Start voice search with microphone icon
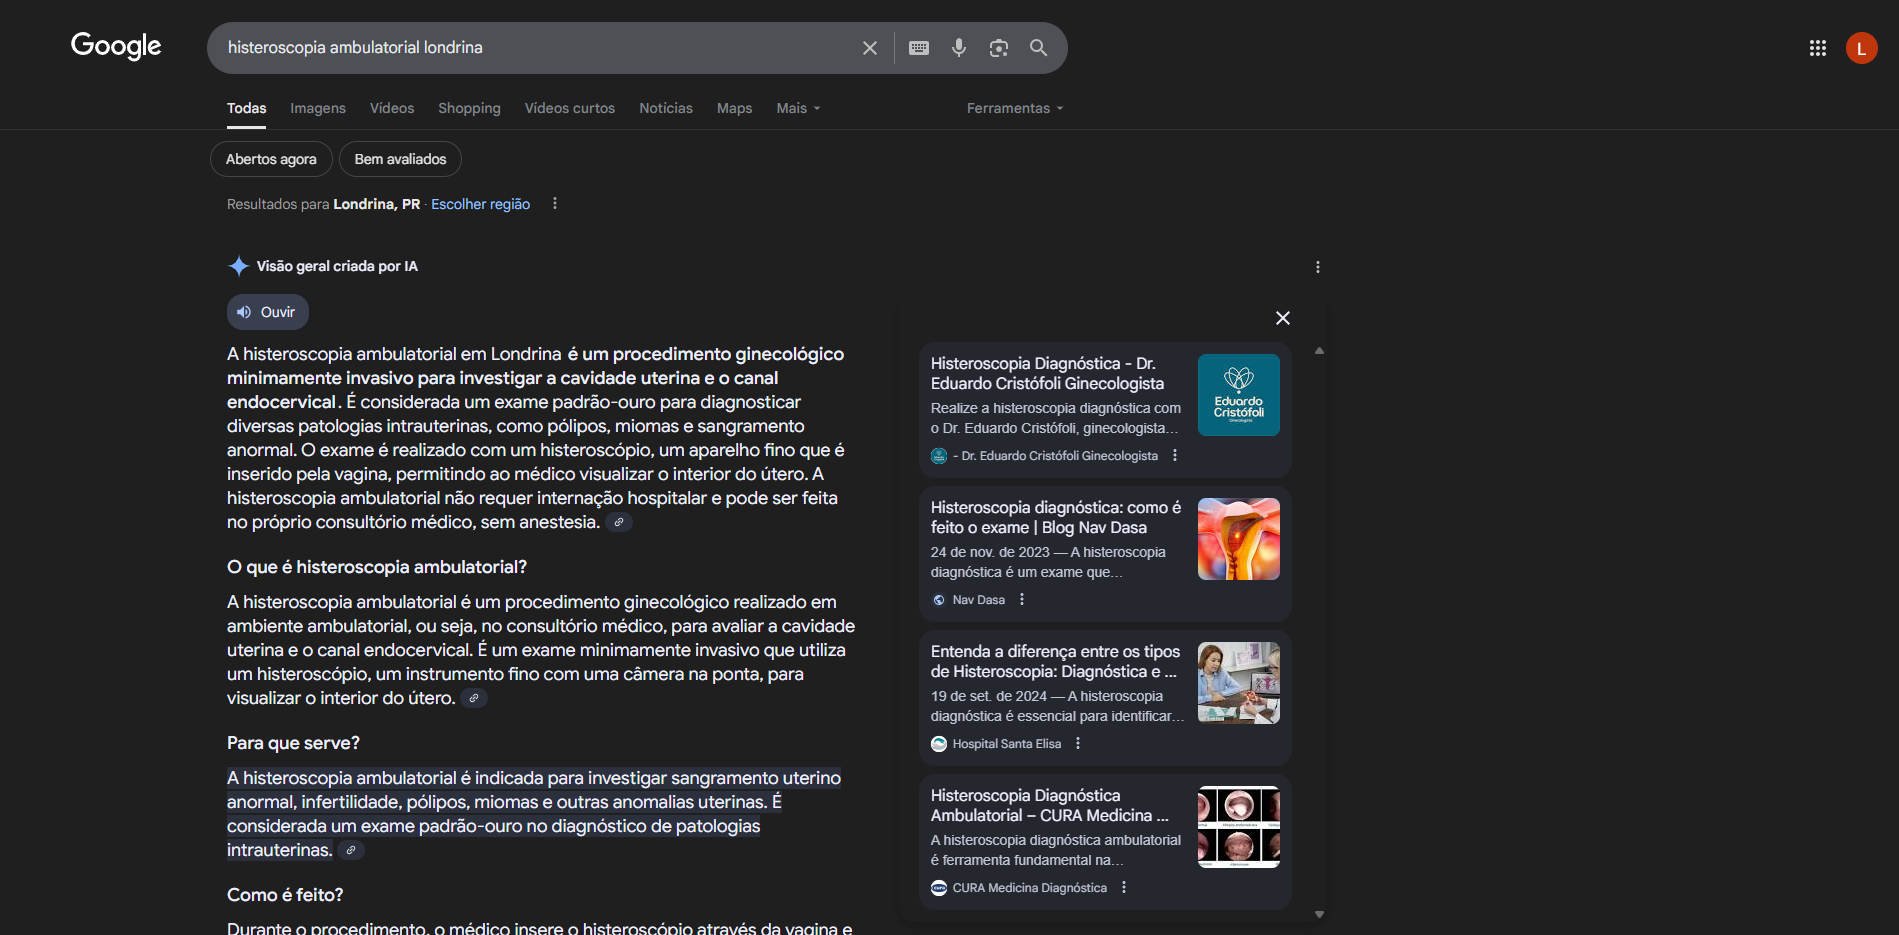This screenshot has width=1899, height=935. [959, 48]
